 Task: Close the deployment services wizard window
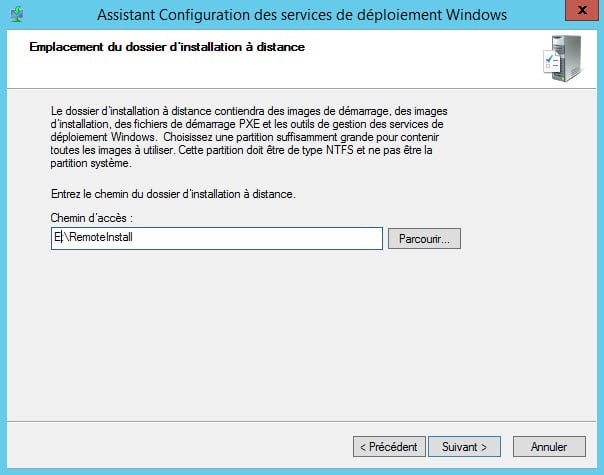[578, 13]
